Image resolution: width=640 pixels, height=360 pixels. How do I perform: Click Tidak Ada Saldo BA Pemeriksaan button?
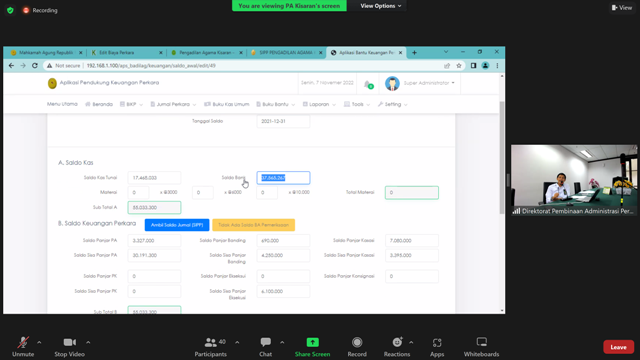253,225
